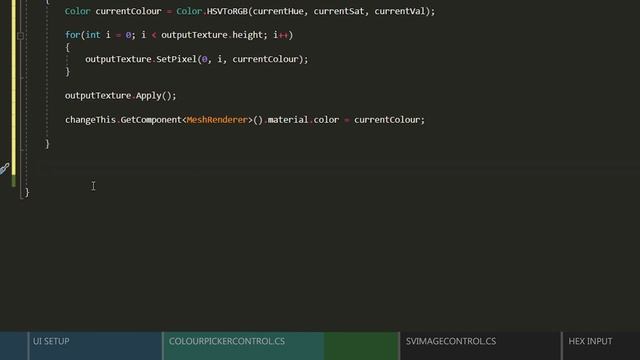Click the outputTexture.Apply() call
The image size is (640, 360).
(120, 96)
